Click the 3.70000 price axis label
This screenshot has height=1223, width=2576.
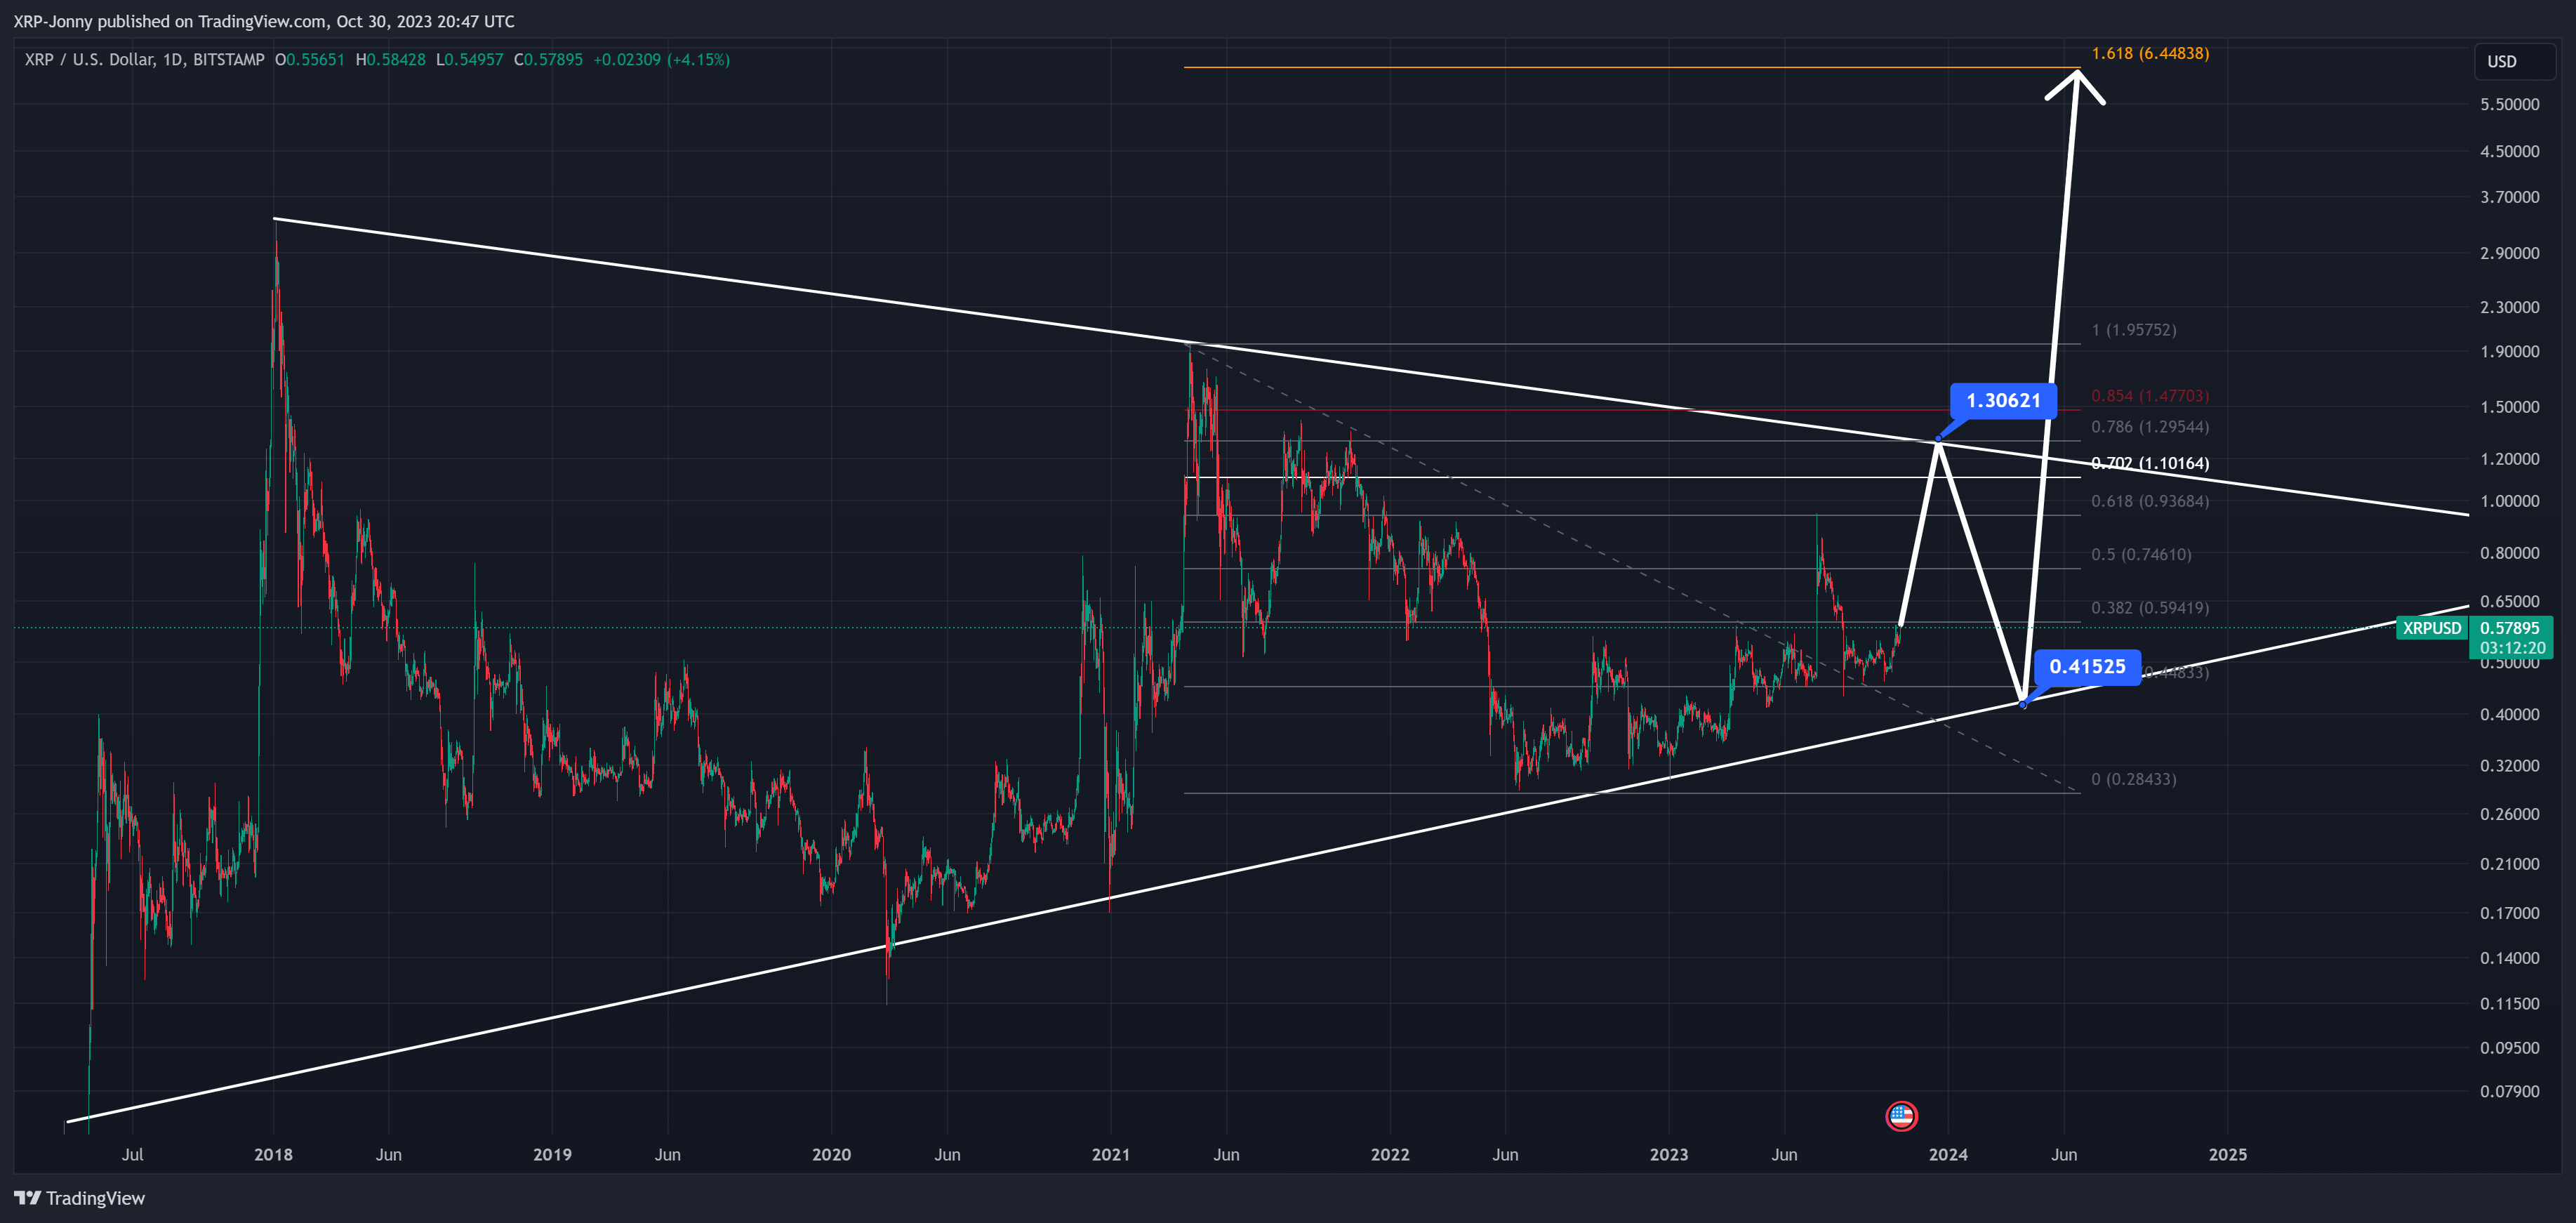[x=2509, y=197]
